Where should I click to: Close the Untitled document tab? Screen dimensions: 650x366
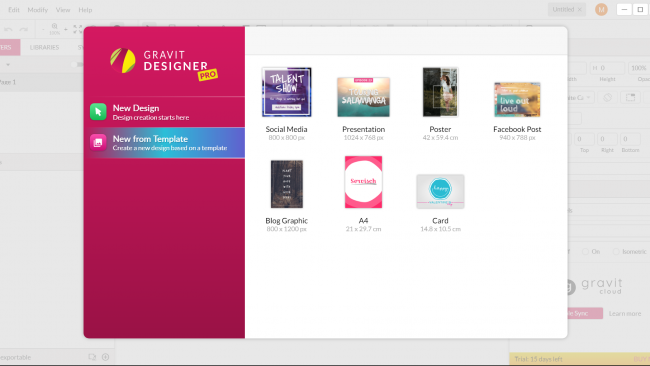pos(580,10)
